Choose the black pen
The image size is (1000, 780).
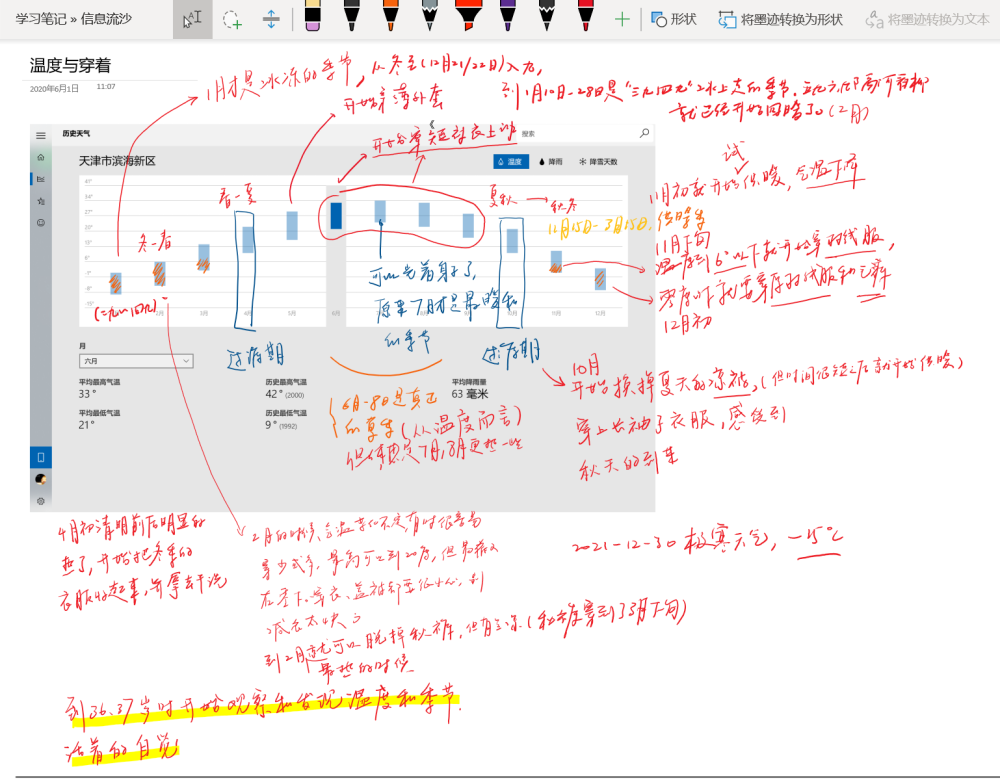tap(351, 16)
